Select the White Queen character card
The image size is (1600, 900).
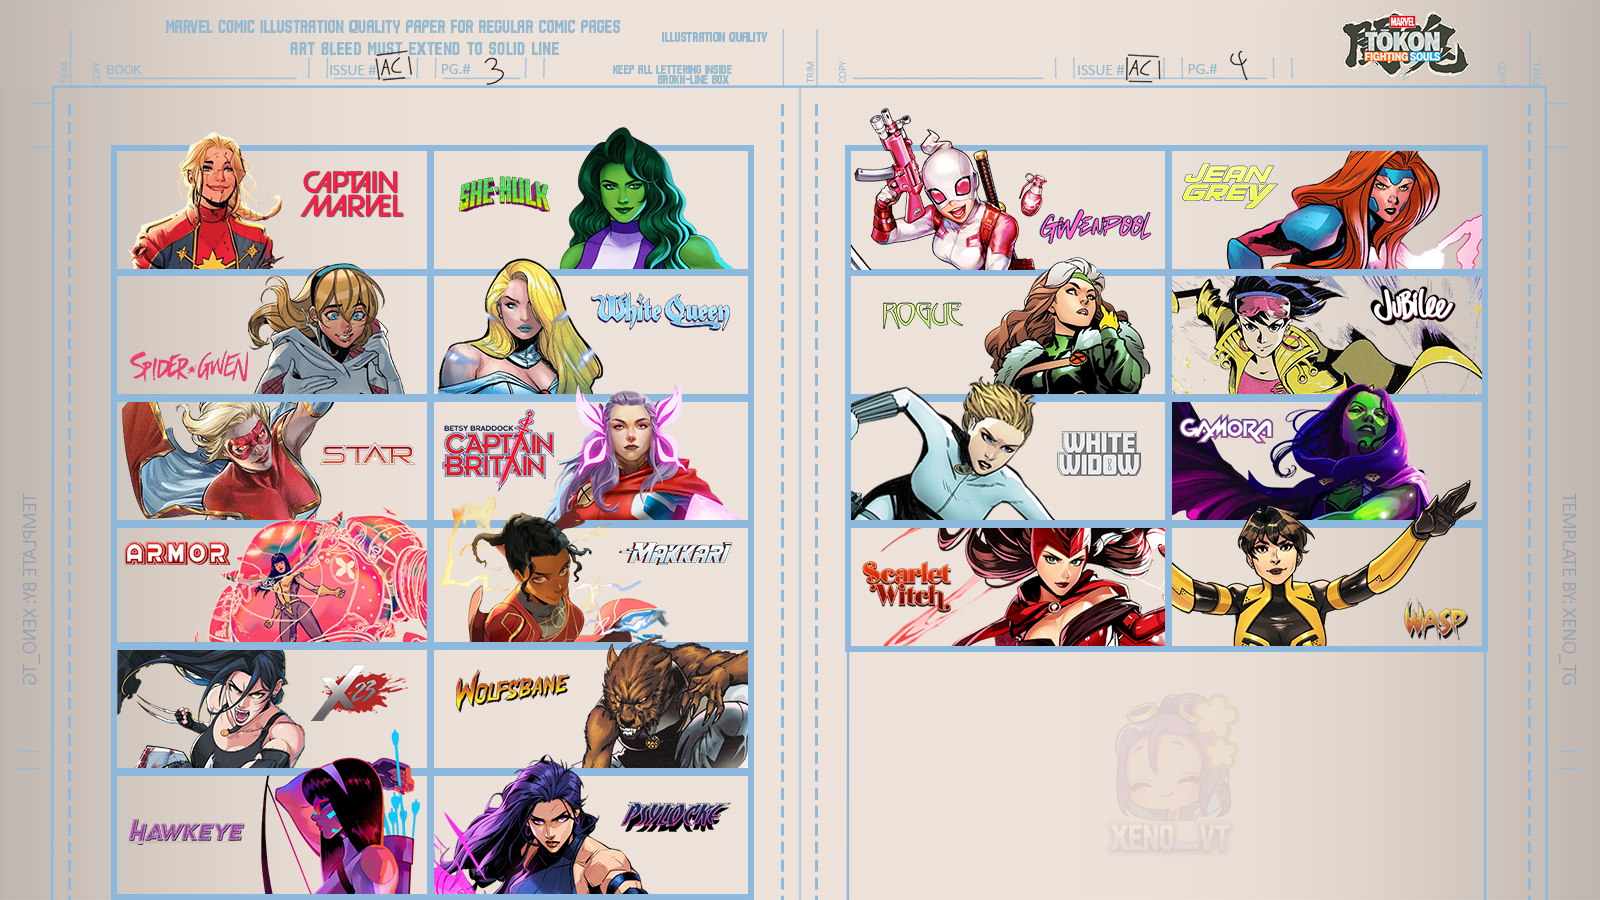[x=591, y=335]
